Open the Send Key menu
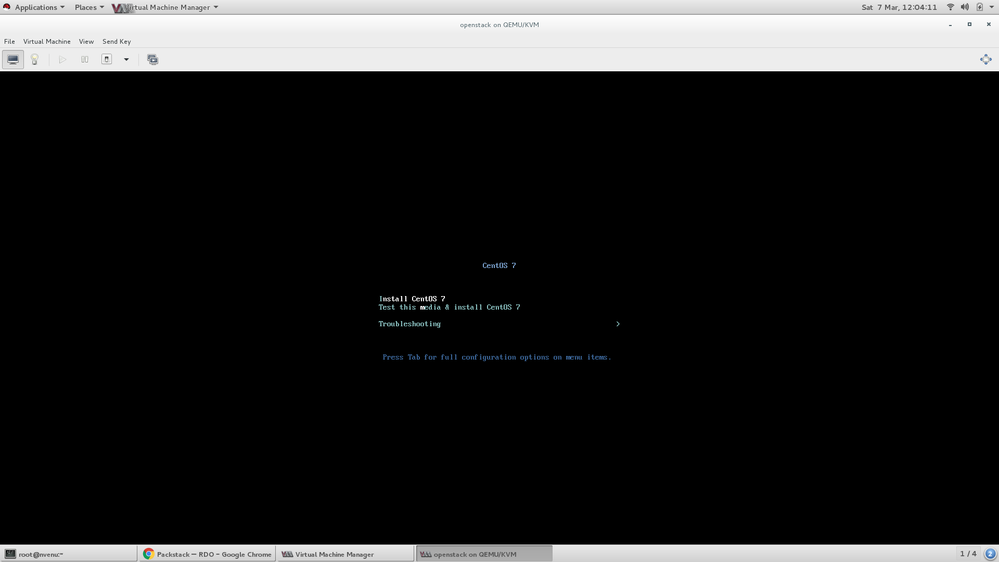Image resolution: width=999 pixels, height=562 pixels. coord(116,42)
